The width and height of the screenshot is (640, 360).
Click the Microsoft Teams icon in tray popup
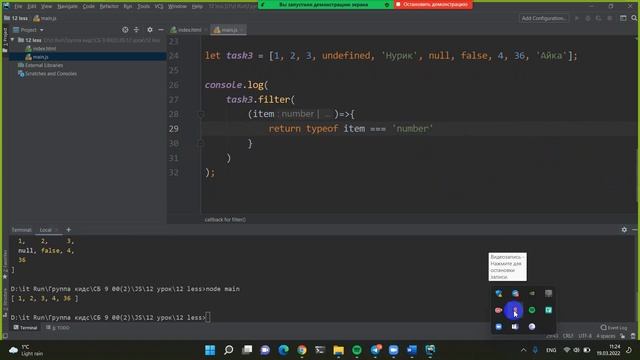pos(515,327)
